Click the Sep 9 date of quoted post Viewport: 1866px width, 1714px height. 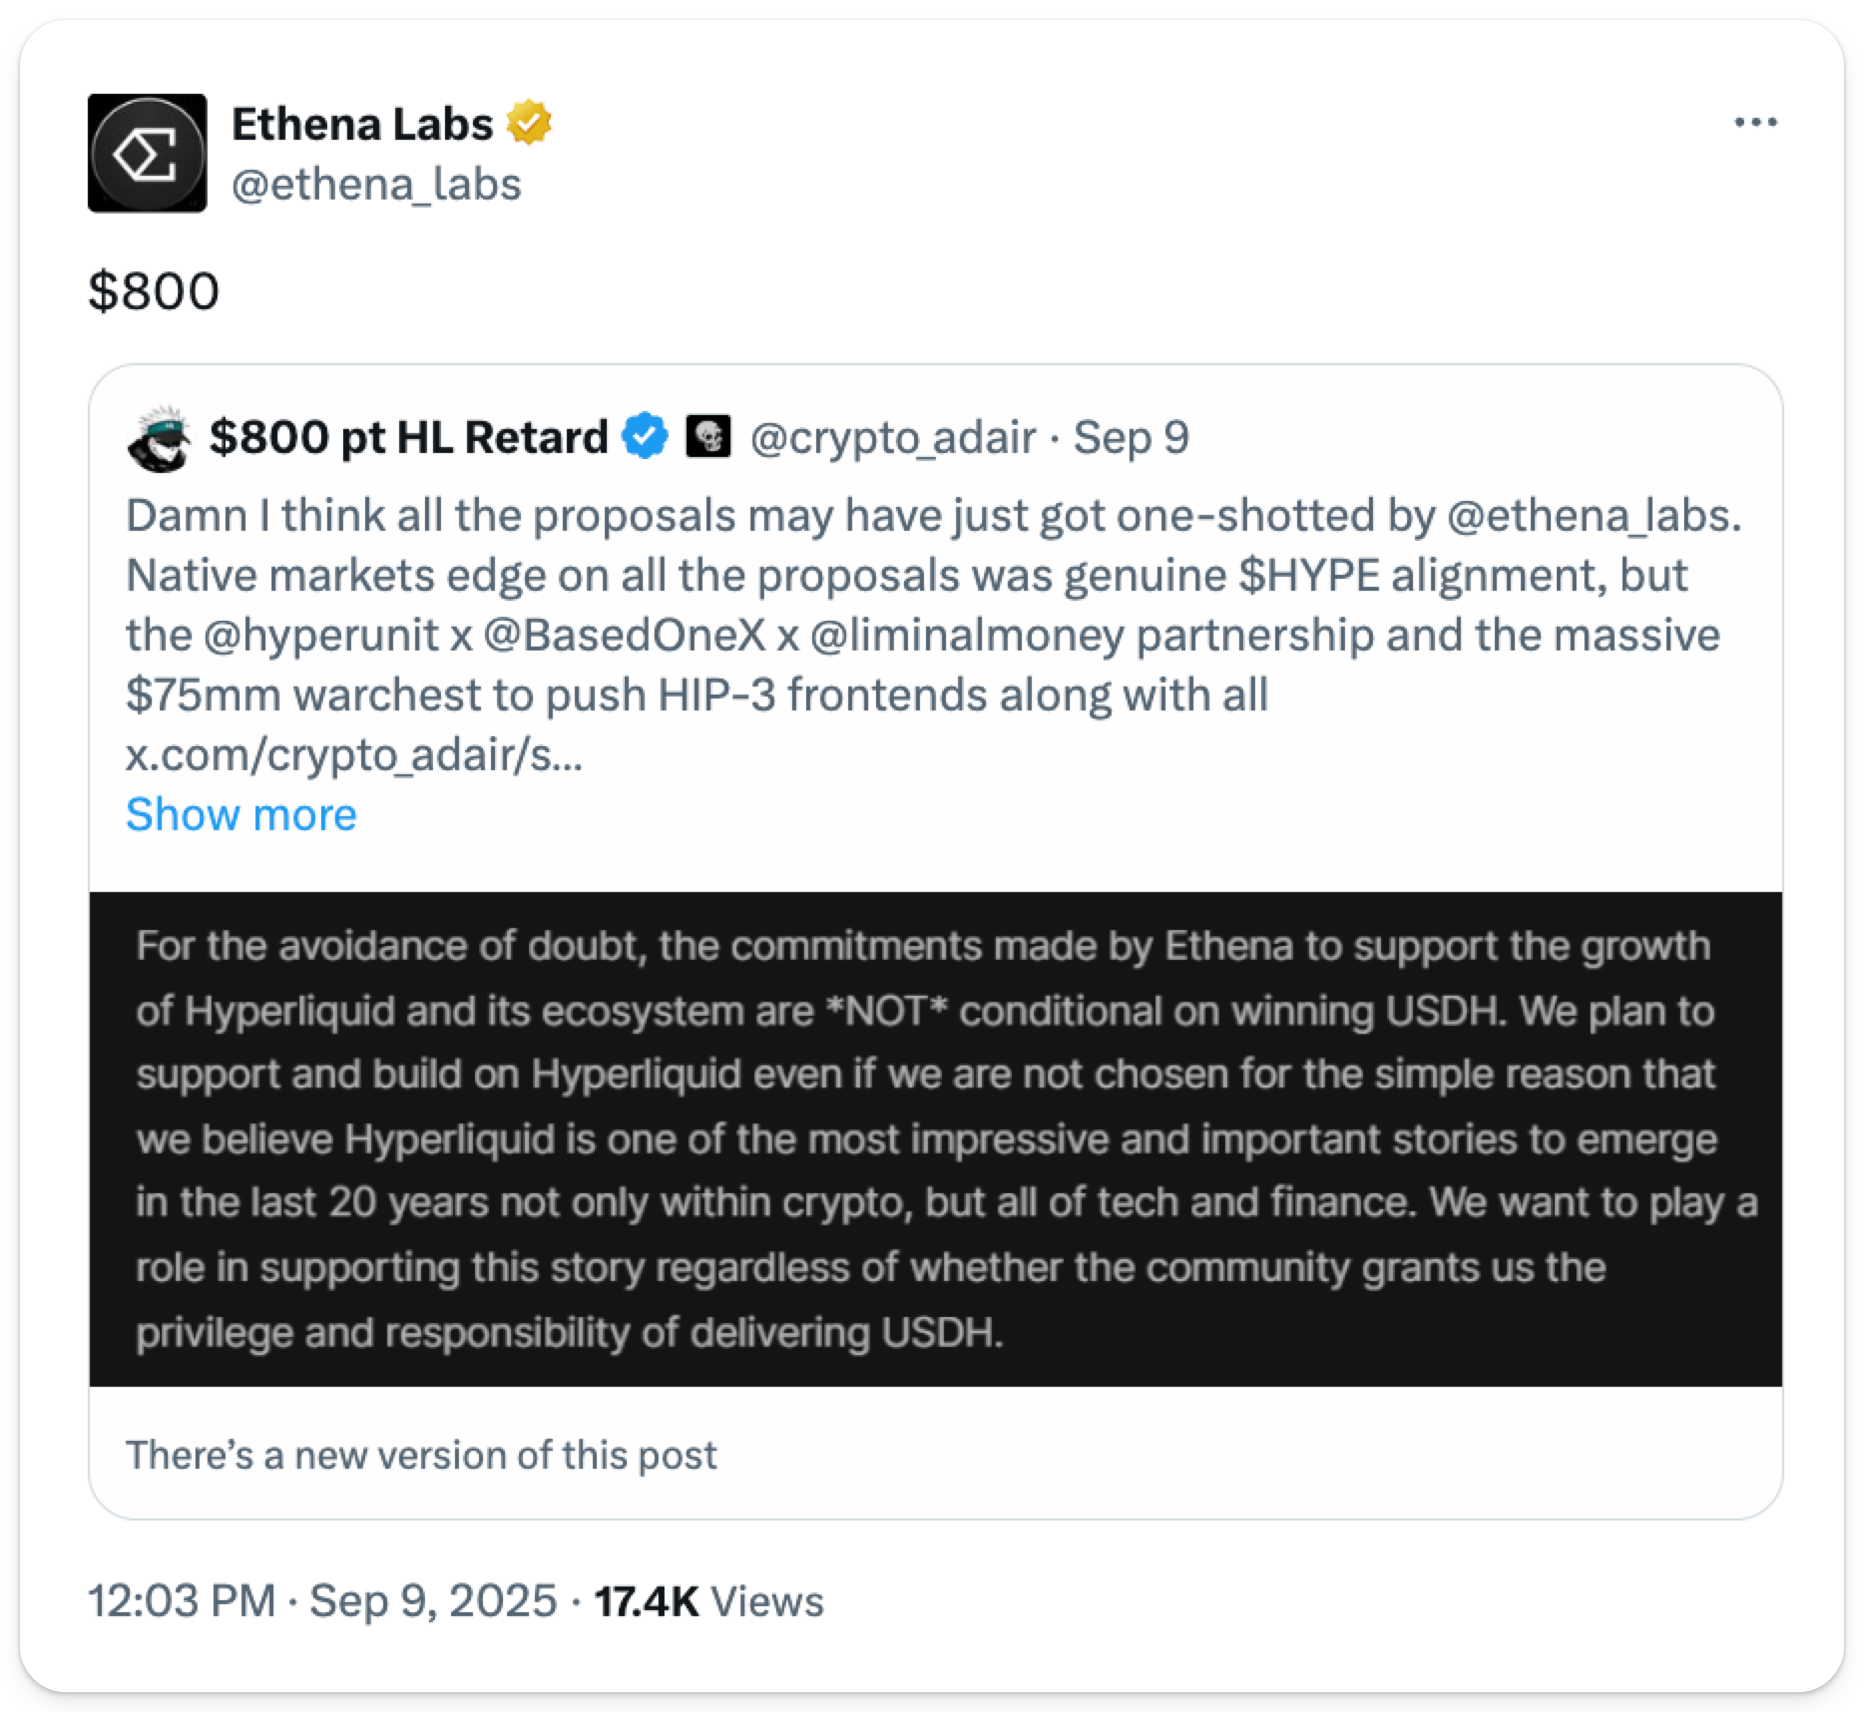(1131, 438)
